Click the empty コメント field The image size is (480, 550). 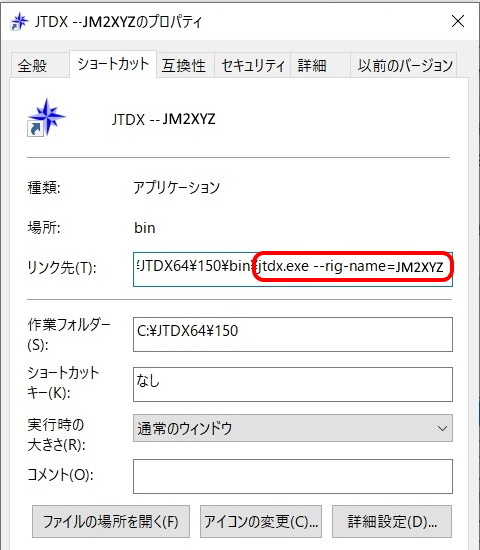point(293,476)
